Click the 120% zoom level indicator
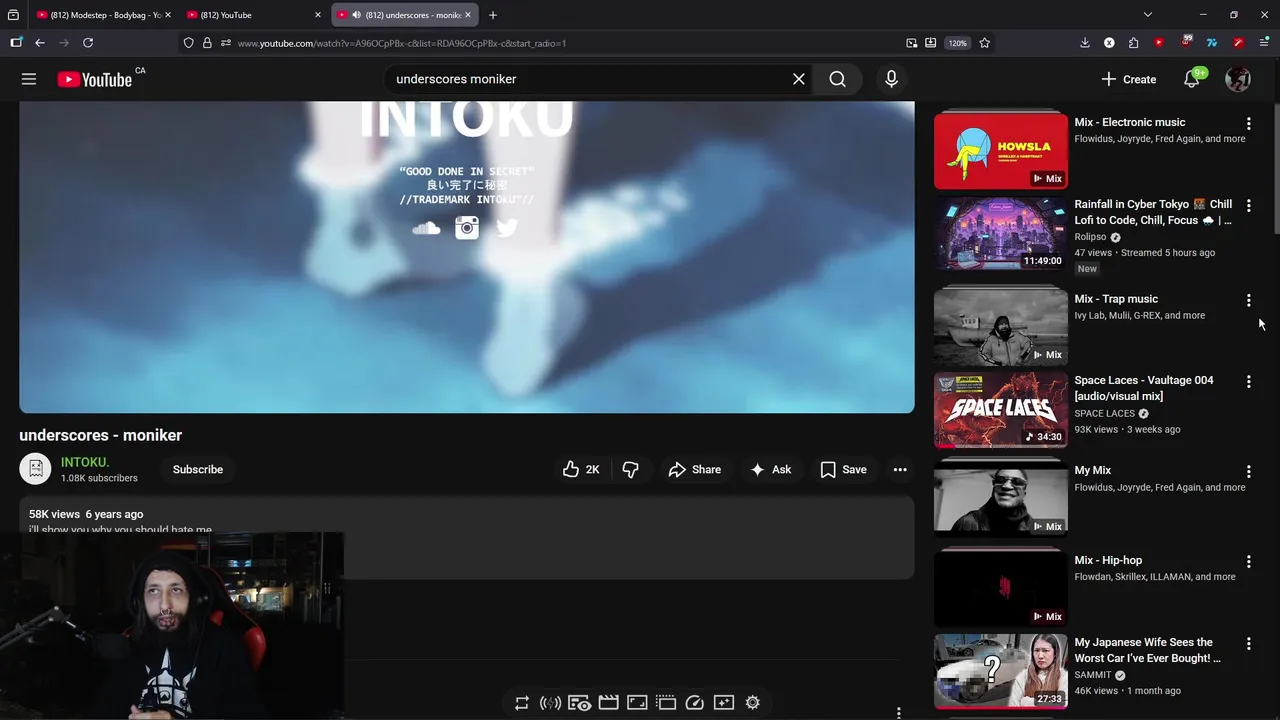This screenshot has height=720, width=1280. point(958,43)
